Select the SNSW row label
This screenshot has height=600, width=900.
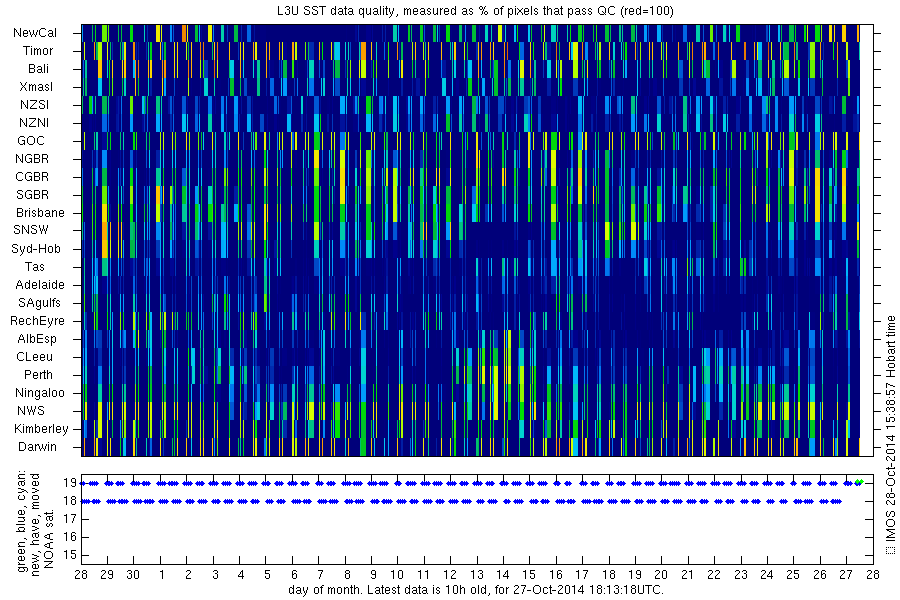tap(31, 230)
